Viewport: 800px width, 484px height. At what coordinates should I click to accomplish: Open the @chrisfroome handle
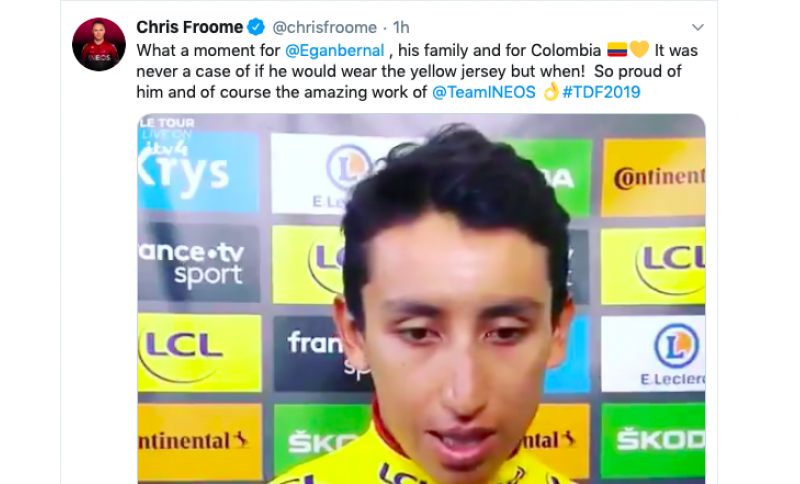click(x=324, y=27)
